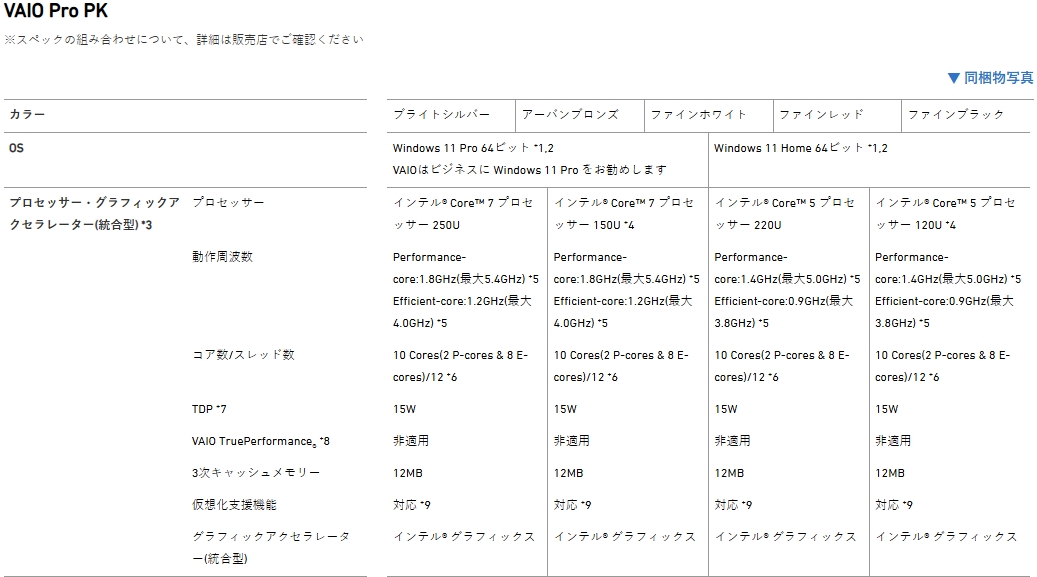This screenshot has height=577, width=1037.
Task: Click the 仮想化支援機能 row label
Action: [x=234, y=505]
